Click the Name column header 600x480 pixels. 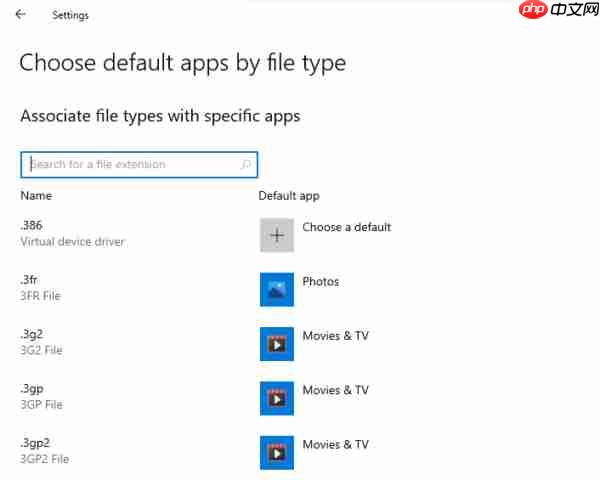pos(36,196)
